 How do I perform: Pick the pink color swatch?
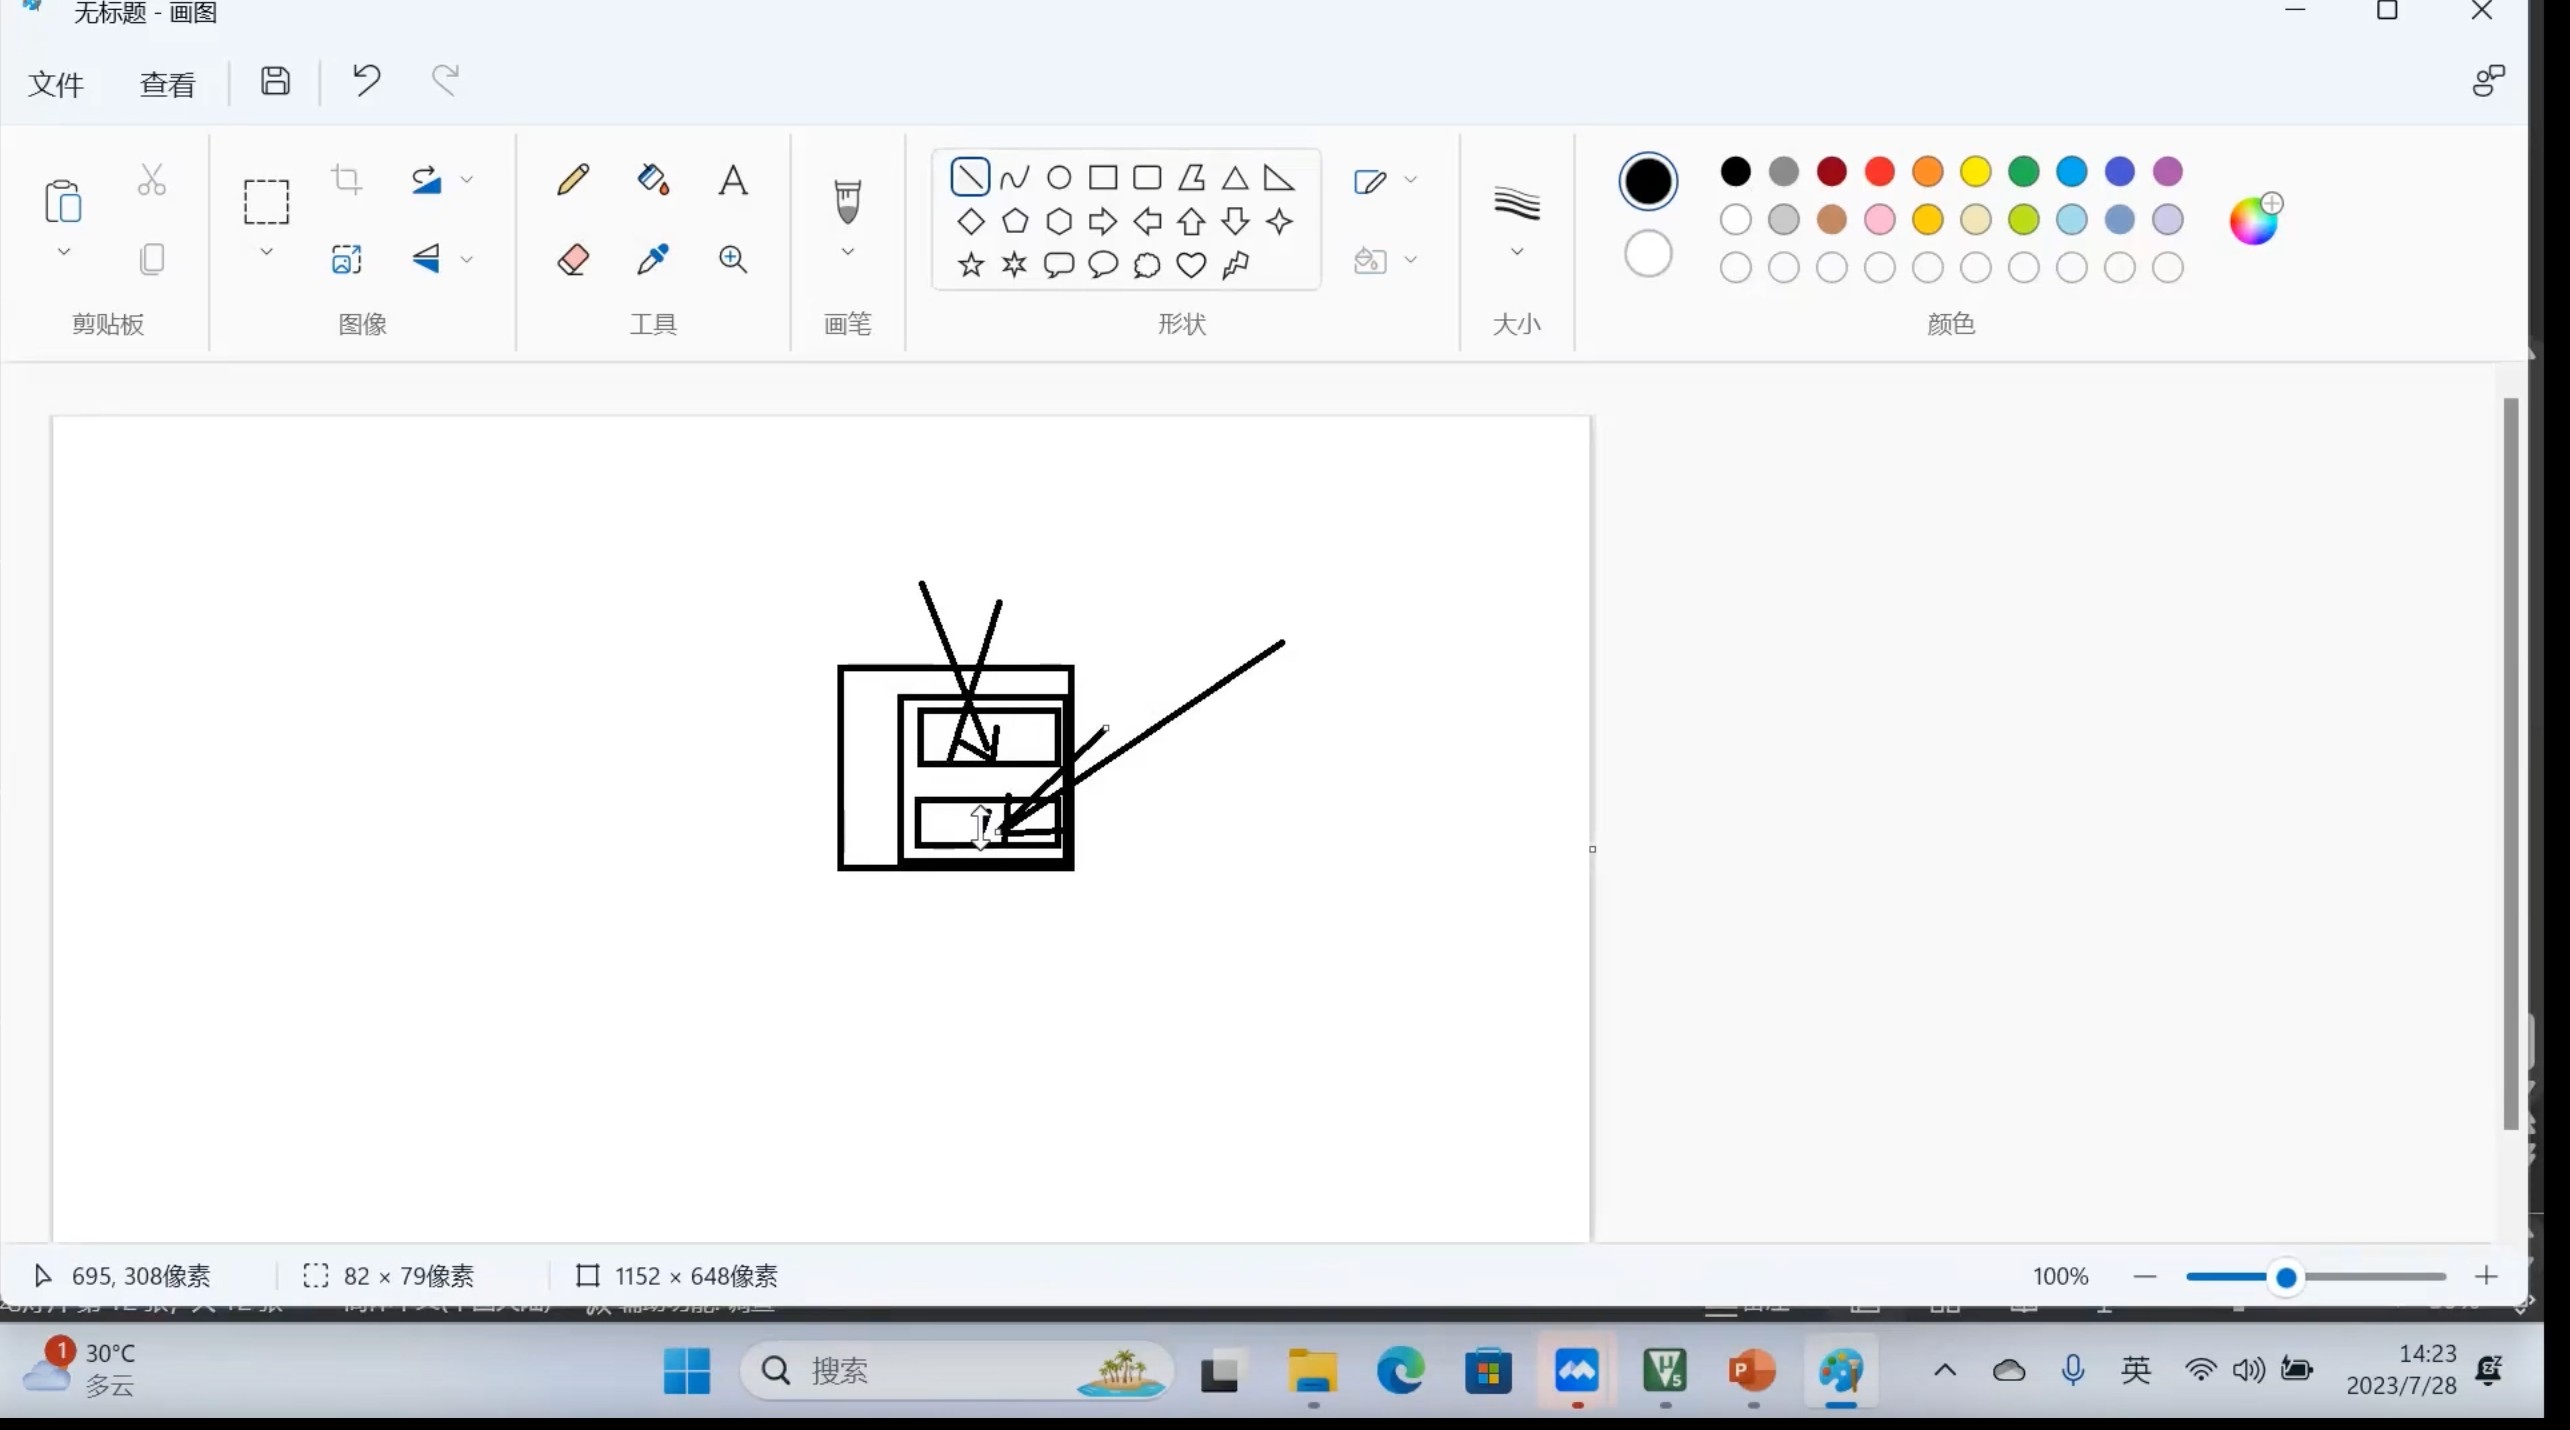pos(1880,220)
